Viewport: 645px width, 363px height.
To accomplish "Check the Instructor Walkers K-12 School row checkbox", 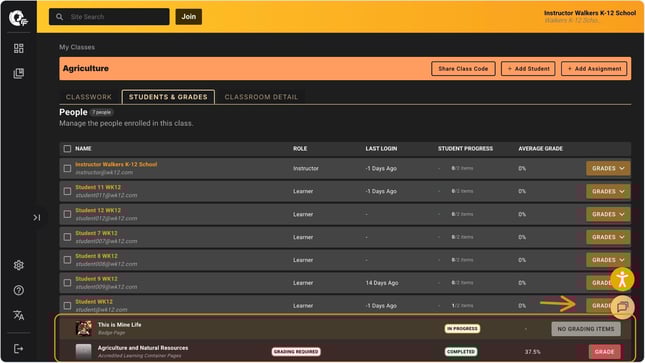I will pos(67,168).
